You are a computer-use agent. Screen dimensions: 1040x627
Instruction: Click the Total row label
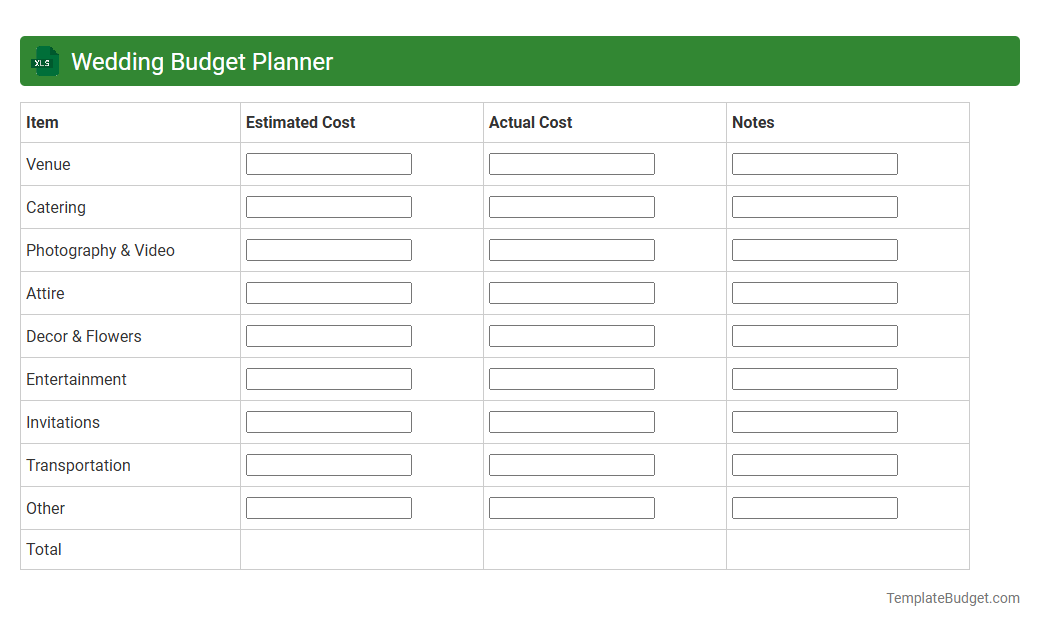point(43,549)
